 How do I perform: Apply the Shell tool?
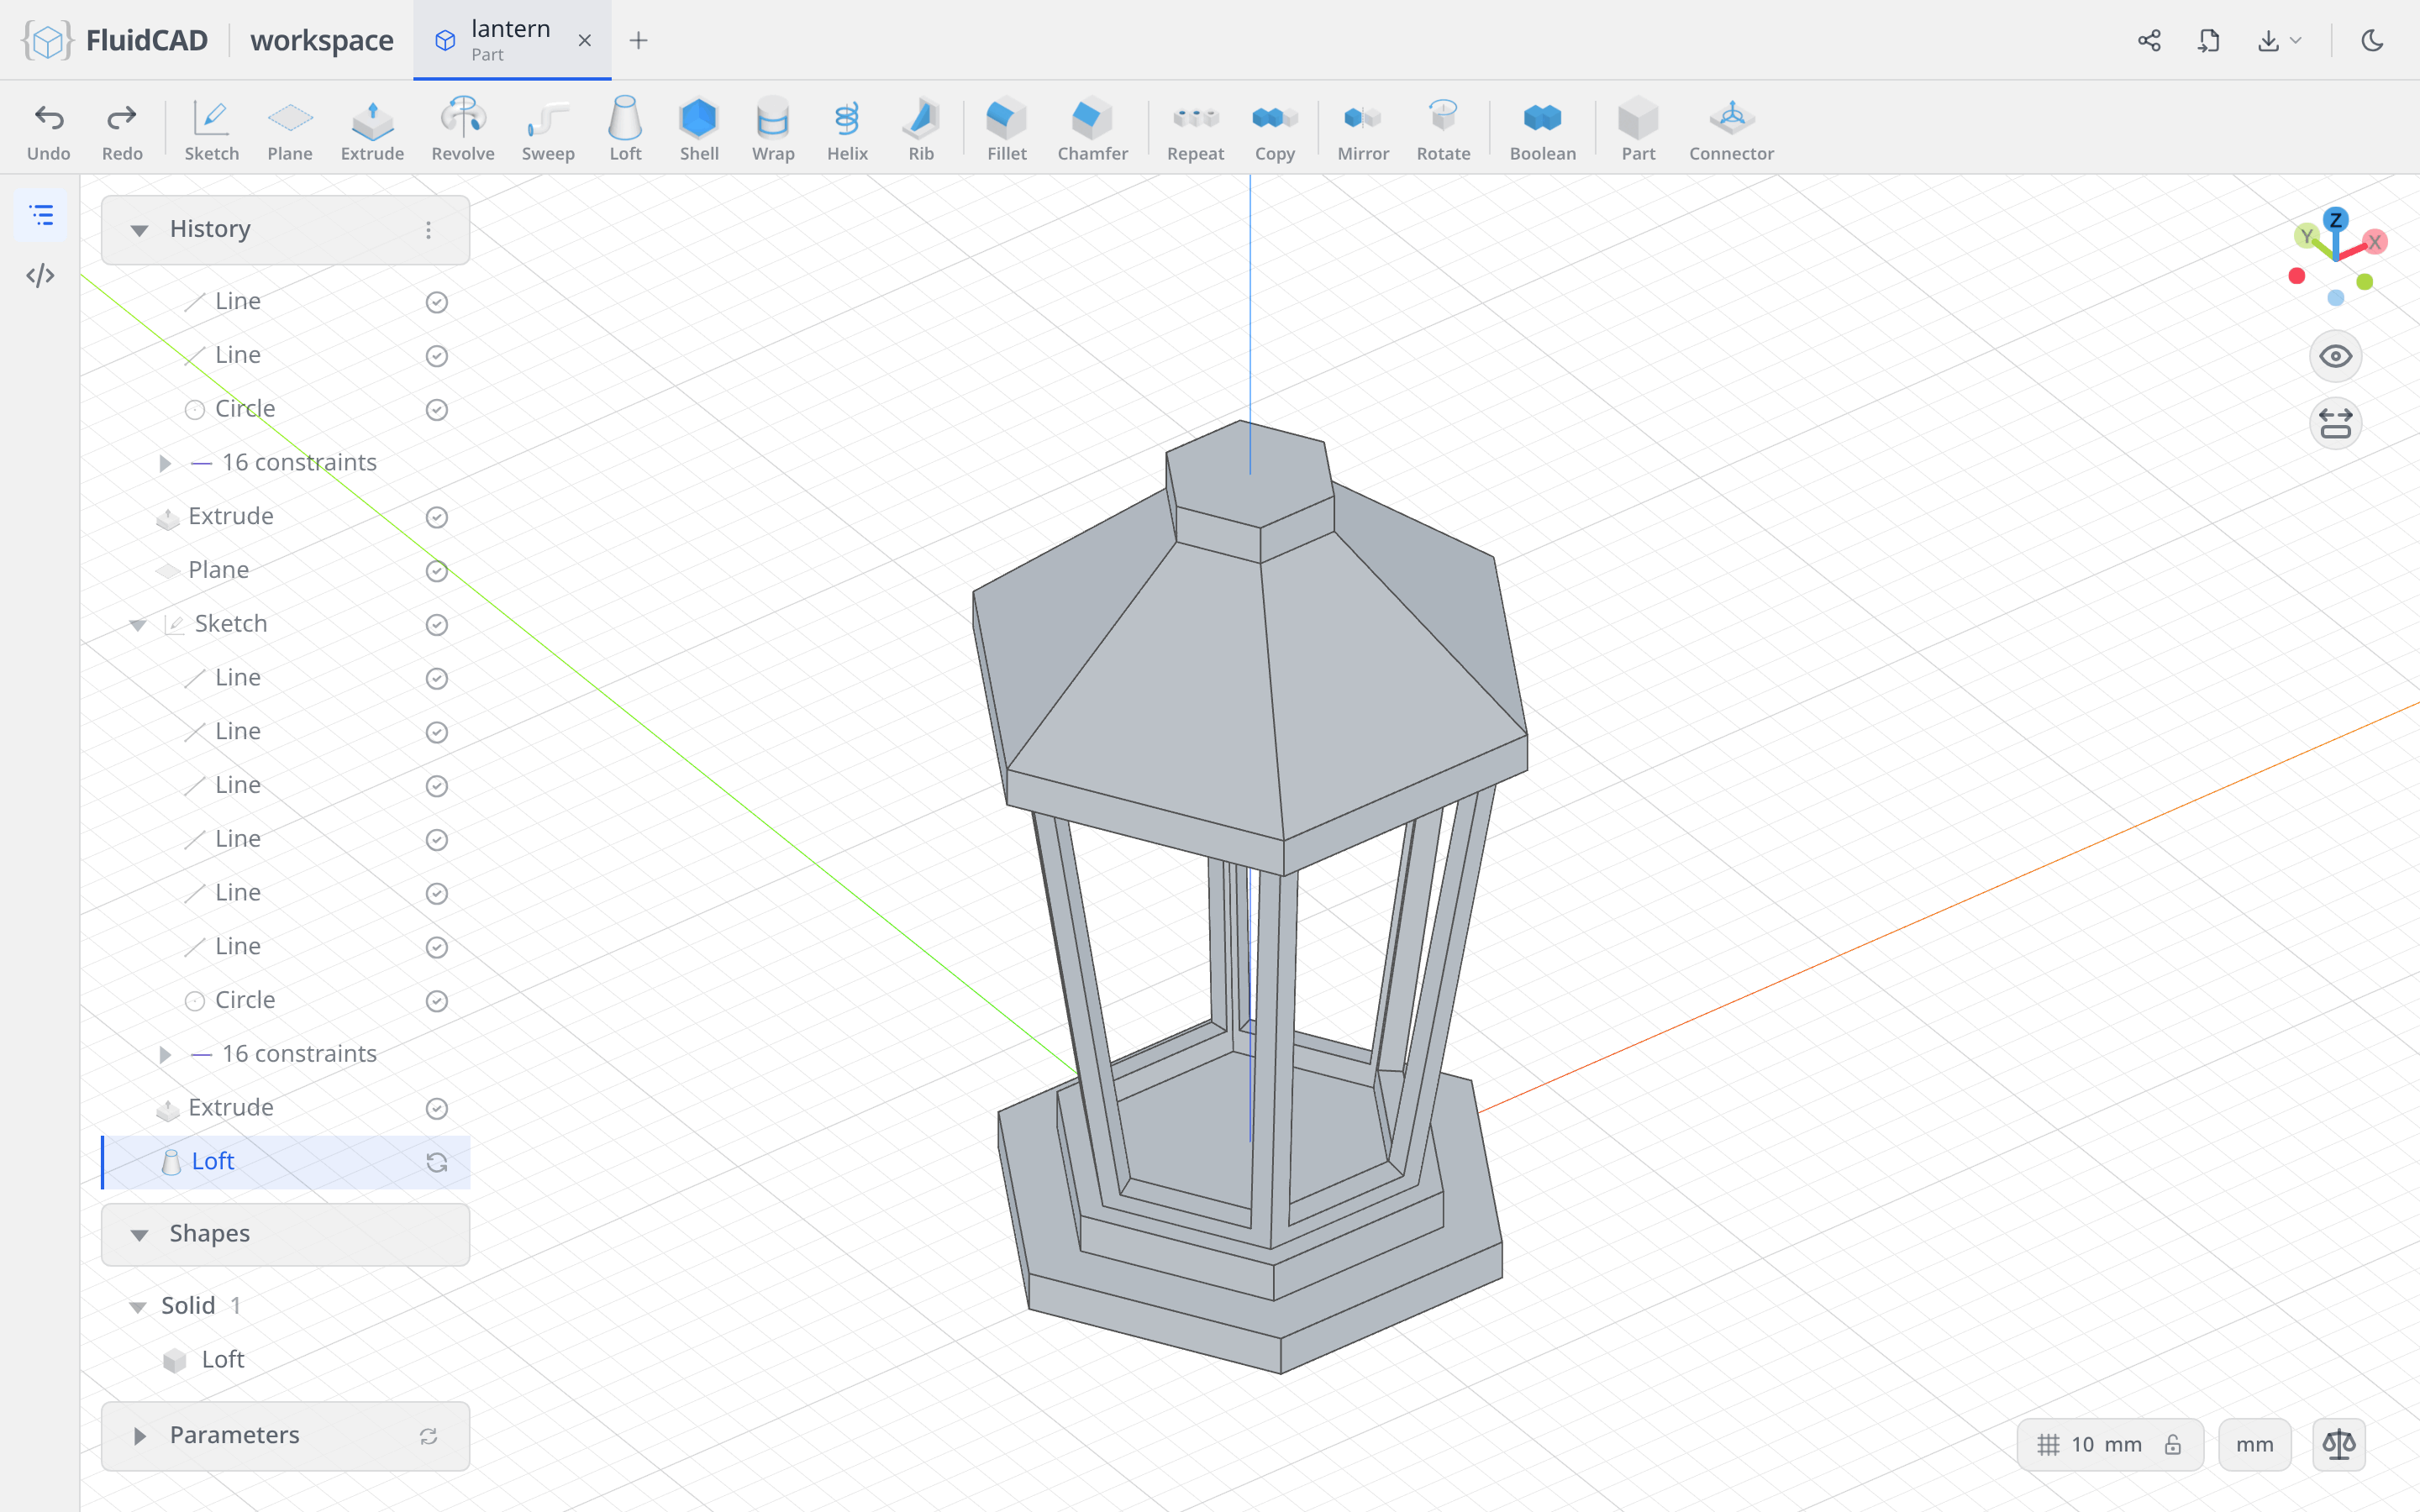pyautogui.click(x=699, y=130)
